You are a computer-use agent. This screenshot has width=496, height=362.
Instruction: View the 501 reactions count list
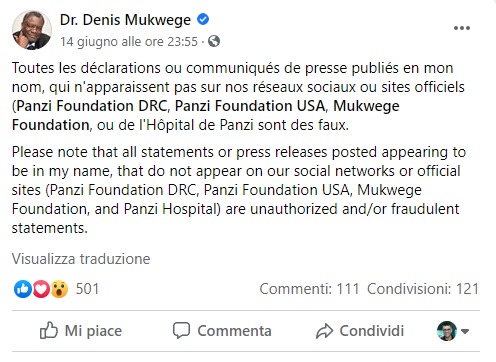pos(87,289)
